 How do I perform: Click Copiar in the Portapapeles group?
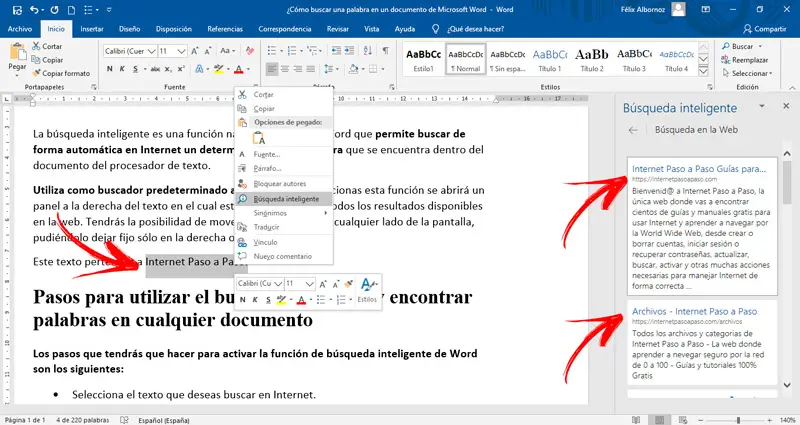47,60
